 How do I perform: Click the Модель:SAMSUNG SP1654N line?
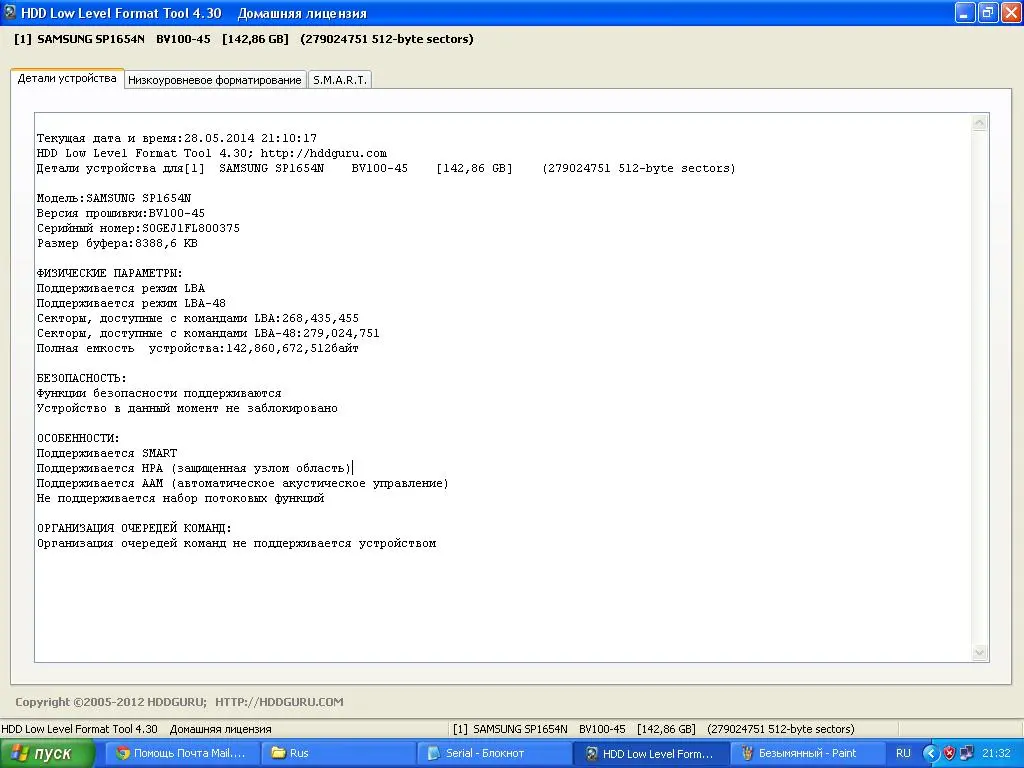(114, 199)
